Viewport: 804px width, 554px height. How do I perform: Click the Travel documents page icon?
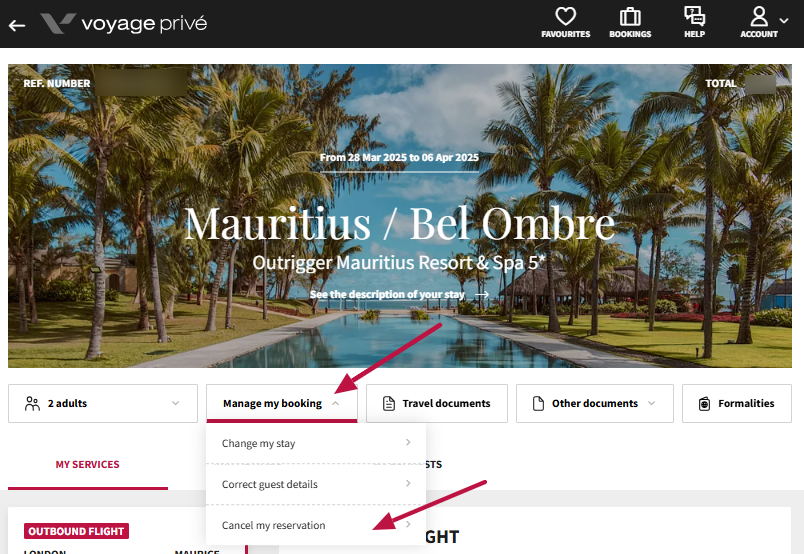click(x=389, y=404)
